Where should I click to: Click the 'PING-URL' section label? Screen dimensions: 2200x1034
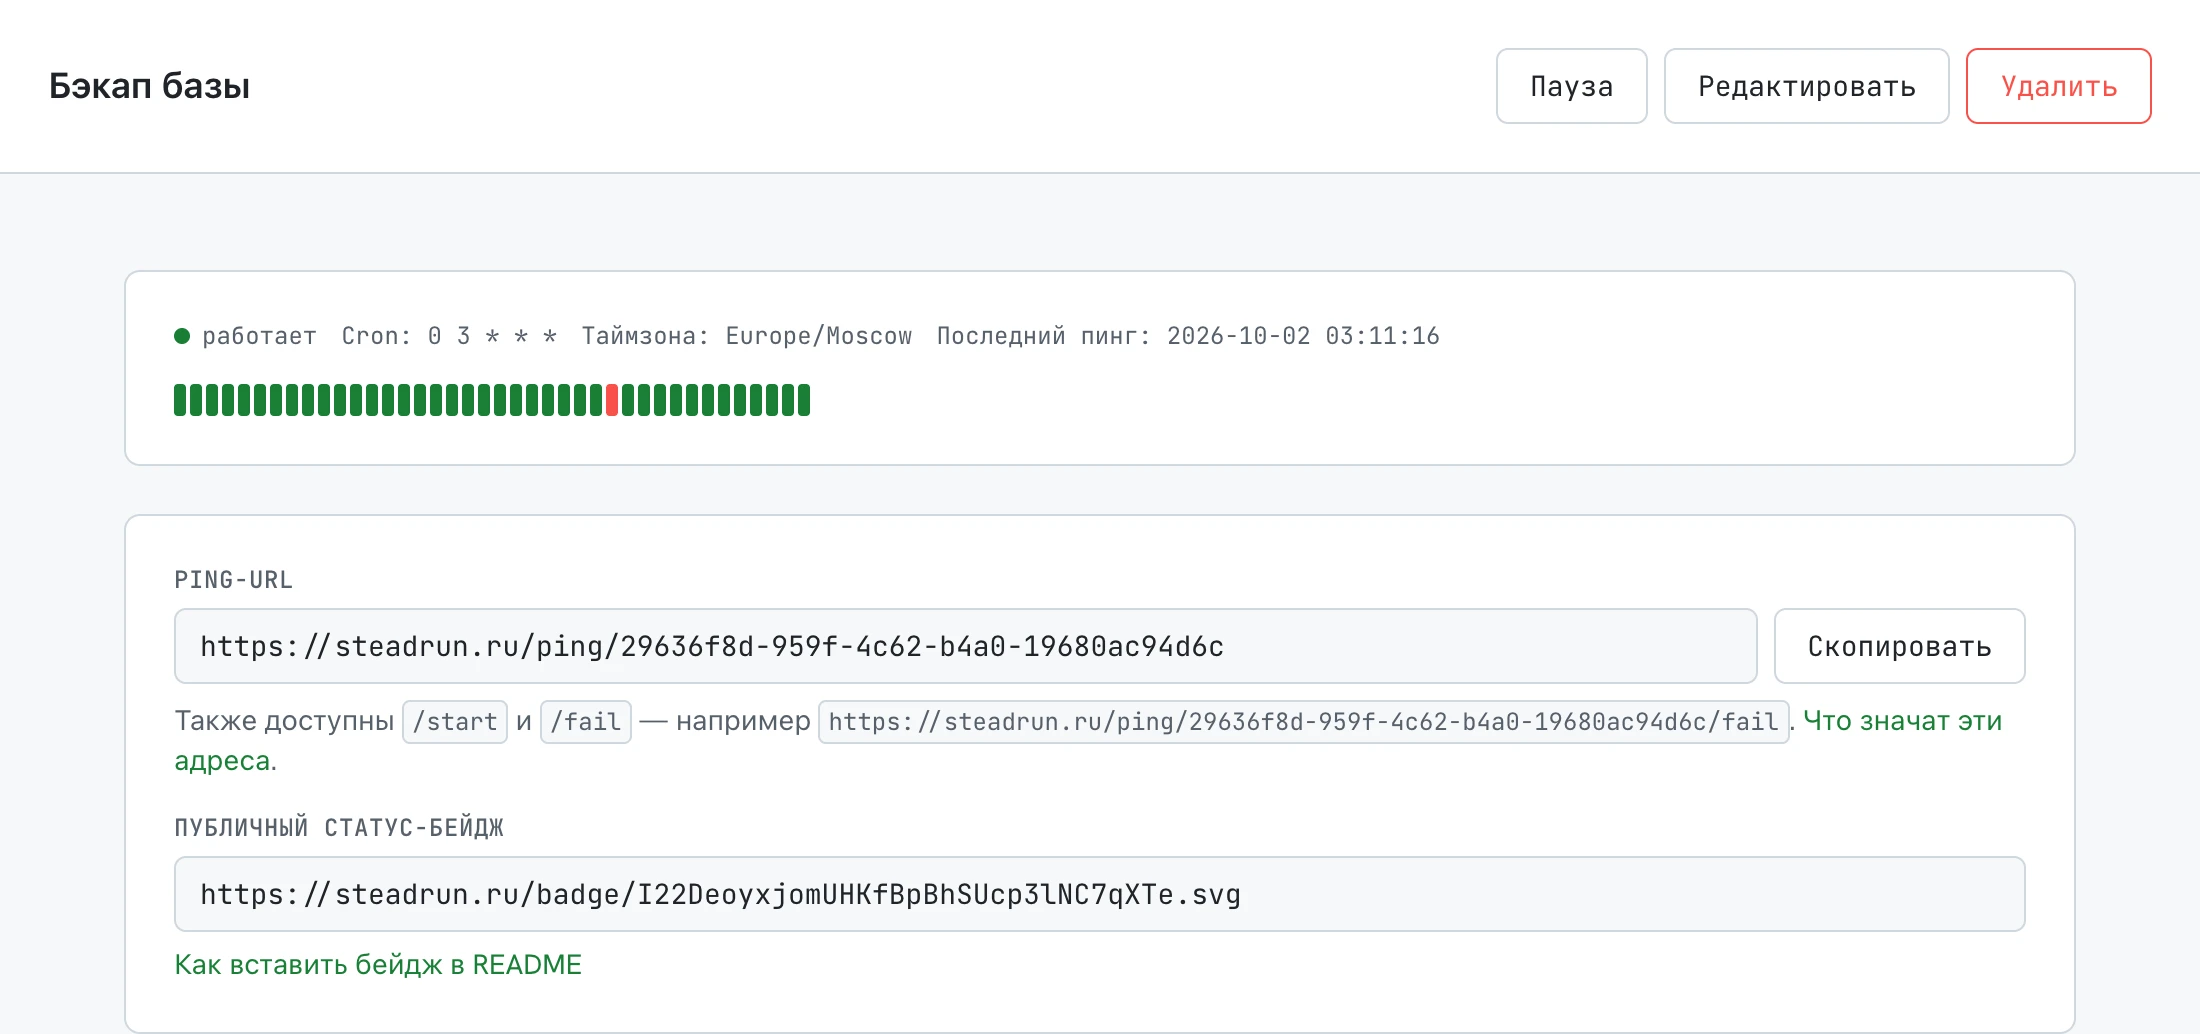(233, 580)
